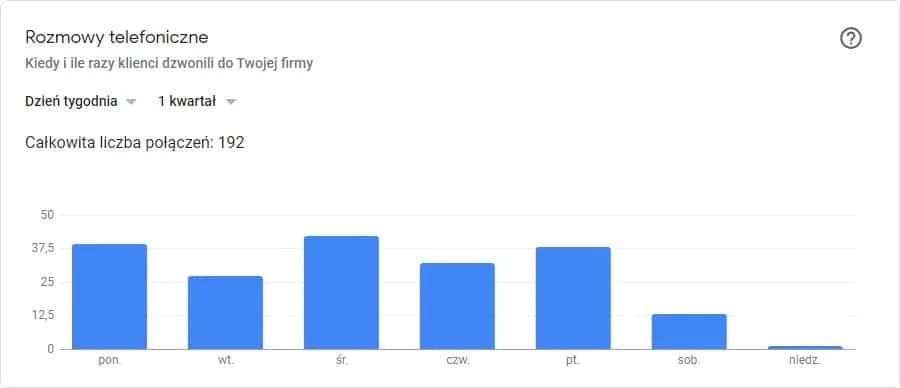The width and height of the screenshot is (900, 388).
Task: Click the subtitle about klienci dzwonili
Action: pyautogui.click(x=169, y=64)
